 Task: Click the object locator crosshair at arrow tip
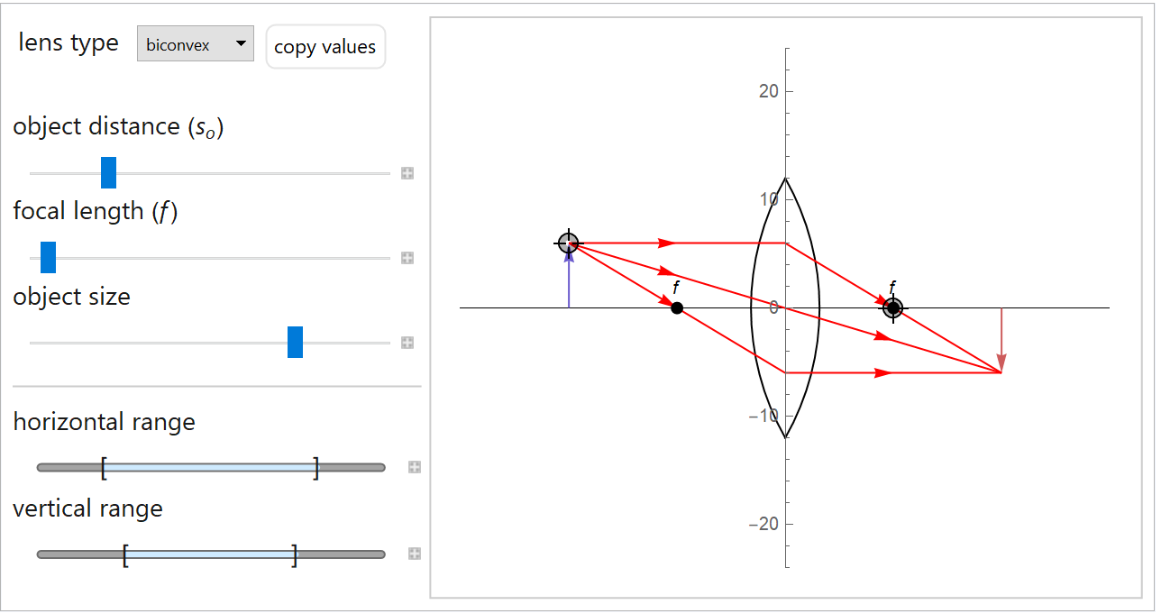pos(568,243)
